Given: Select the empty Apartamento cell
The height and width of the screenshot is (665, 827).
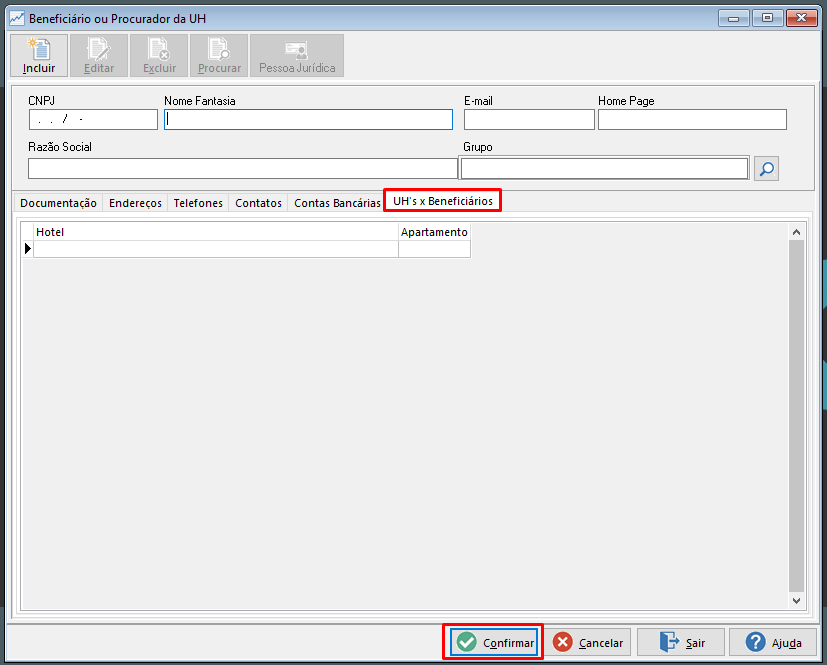Looking at the screenshot, I should point(434,249).
